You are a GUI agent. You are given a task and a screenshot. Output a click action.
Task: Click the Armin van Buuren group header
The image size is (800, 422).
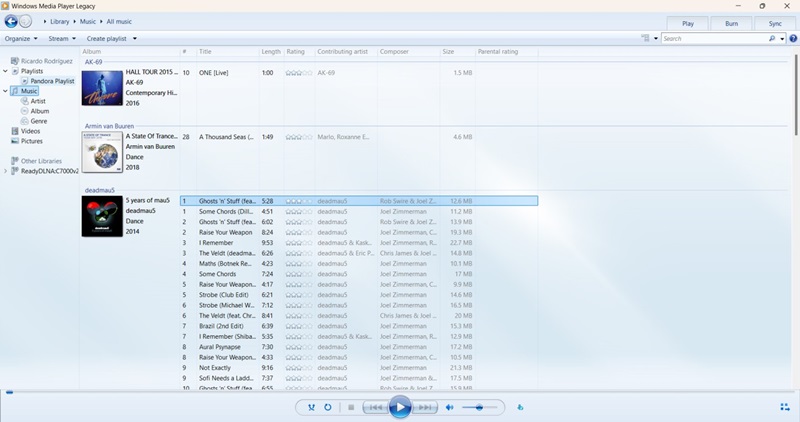[109, 126]
